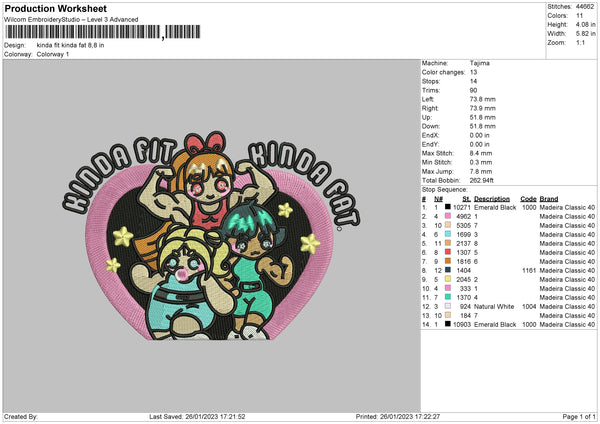The image size is (600, 424).
Task: Select the pink swatch in stop row 2
Action: pyautogui.click(x=447, y=216)
